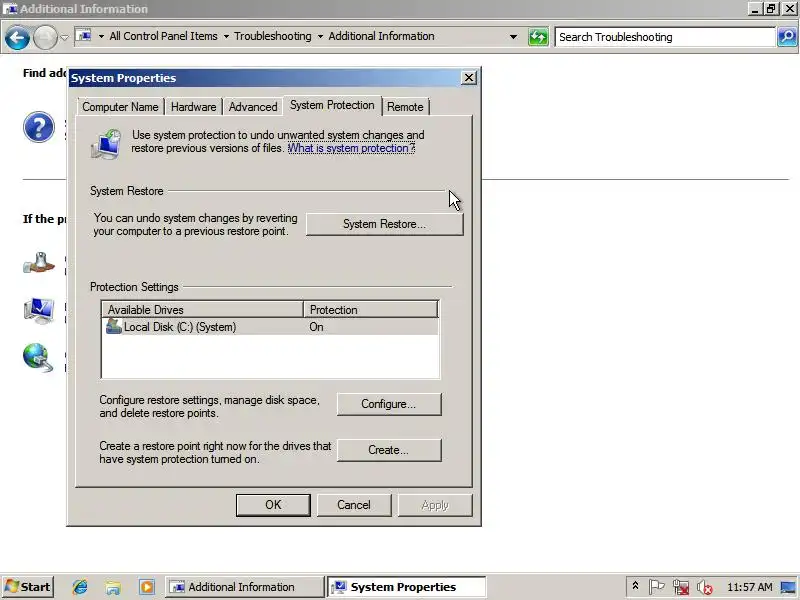
Task: Focus the Search Troubleshooting field
Action: 664,37
